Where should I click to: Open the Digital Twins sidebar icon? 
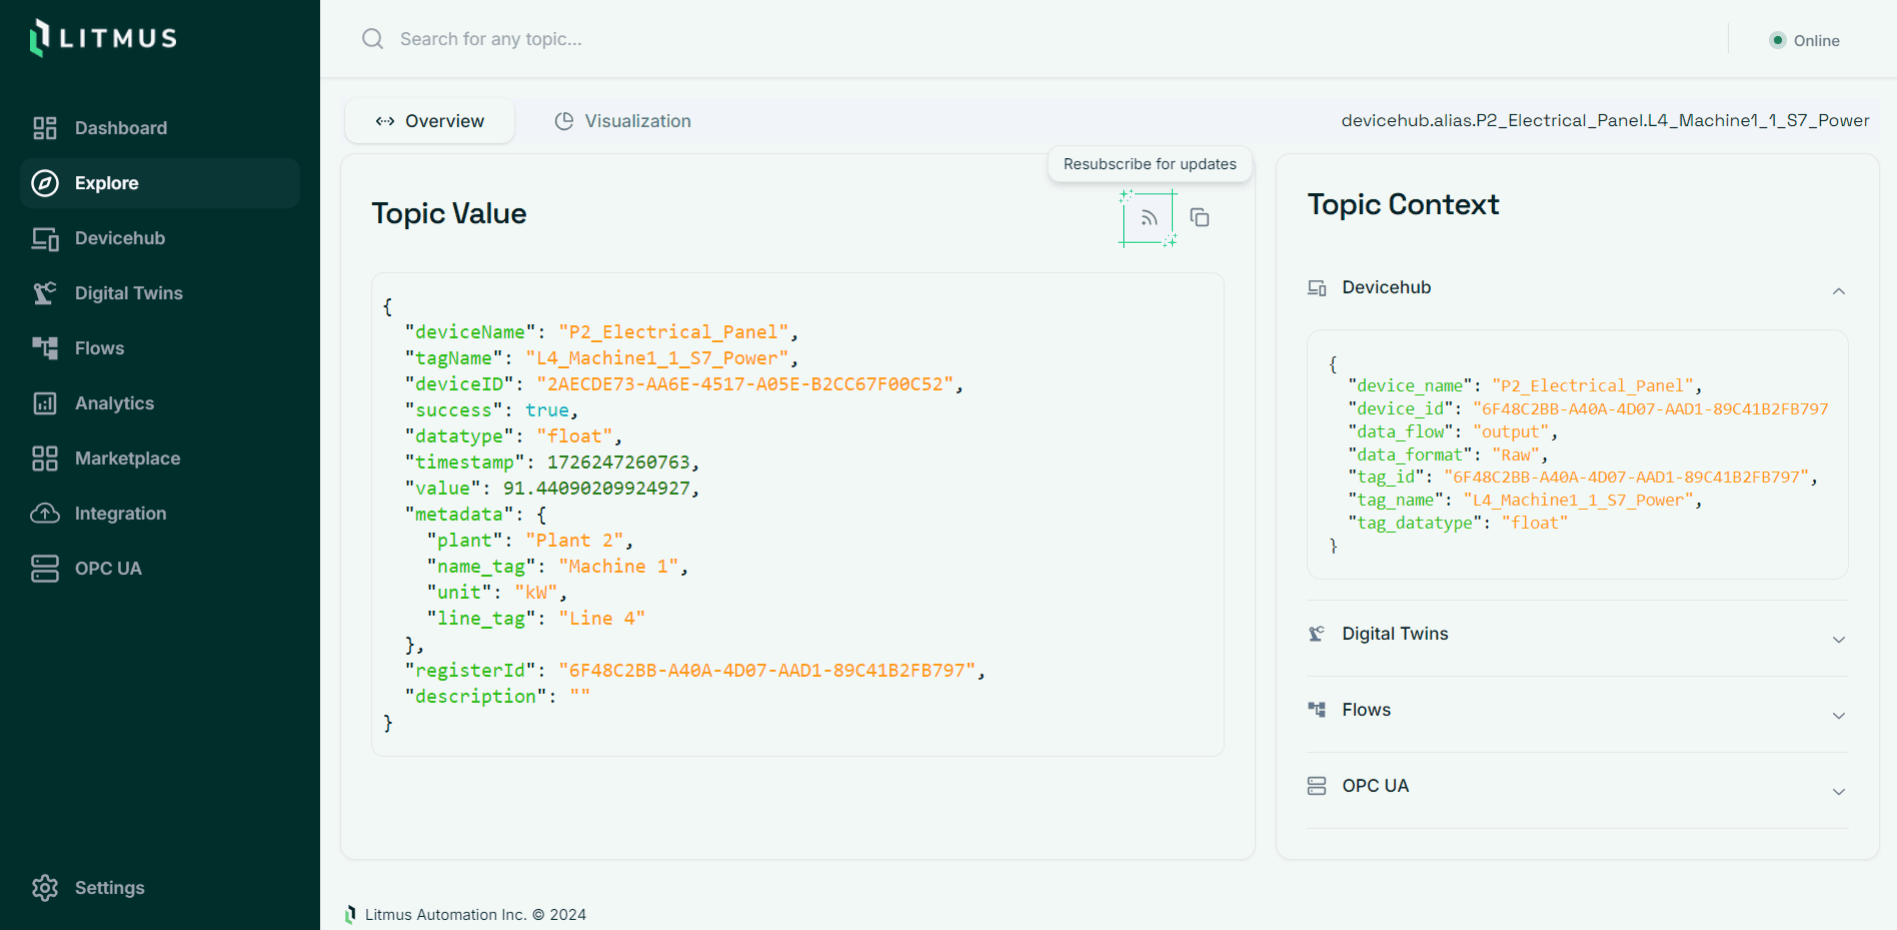pos(45,292)
